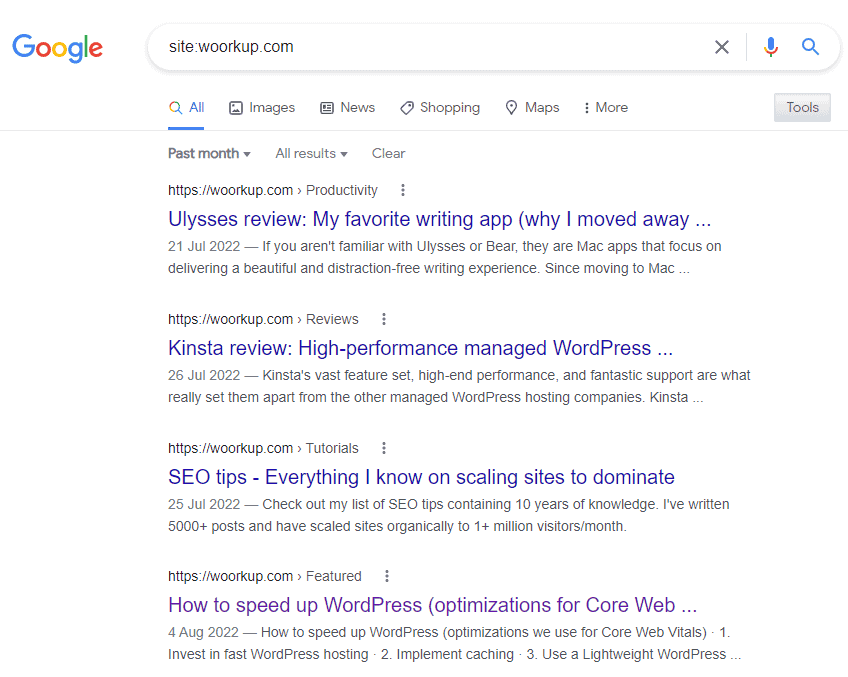
Task: Expand the Past month time filter
Action: click(x=209, y=153)
